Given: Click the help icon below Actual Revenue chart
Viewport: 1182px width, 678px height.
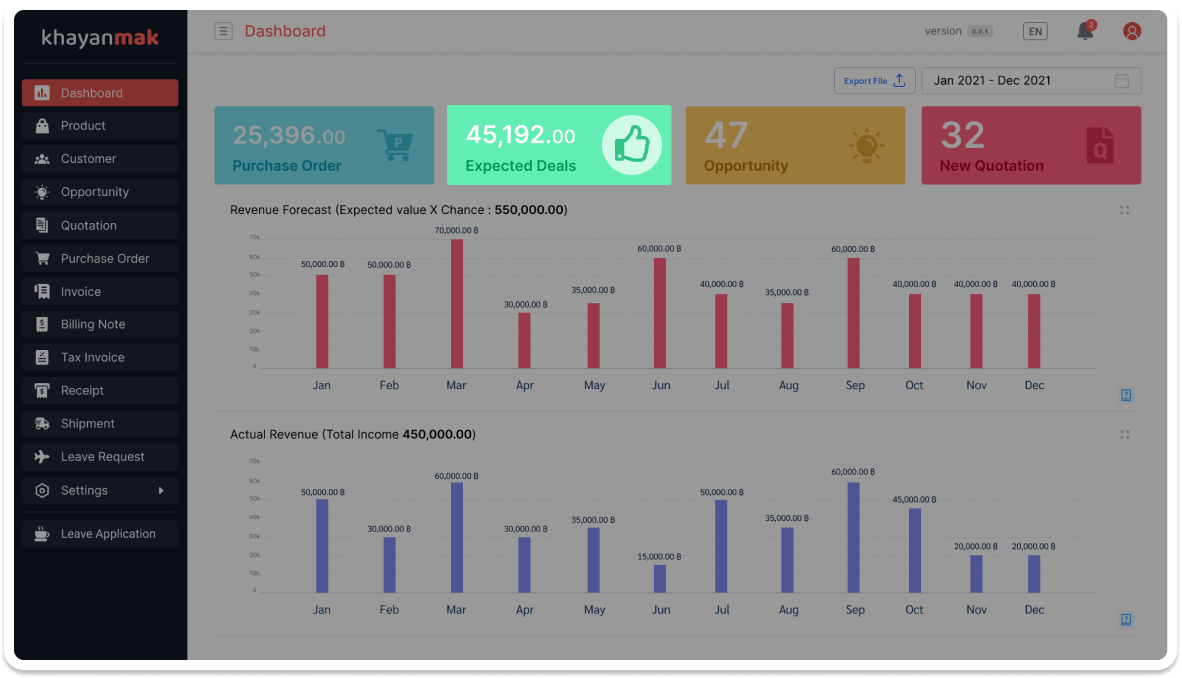Looking at the screenshot, I should click(1126, 619).
